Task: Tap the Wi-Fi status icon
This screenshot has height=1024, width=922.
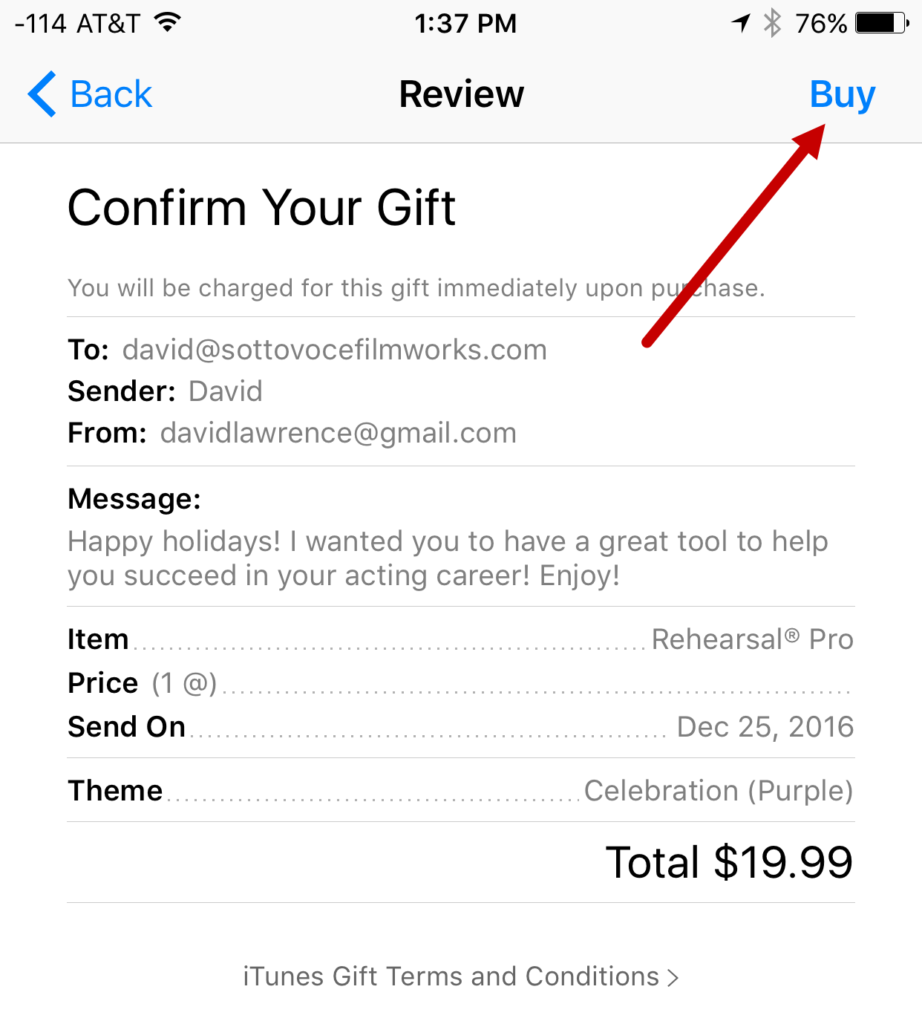Action: click(168, 23)
